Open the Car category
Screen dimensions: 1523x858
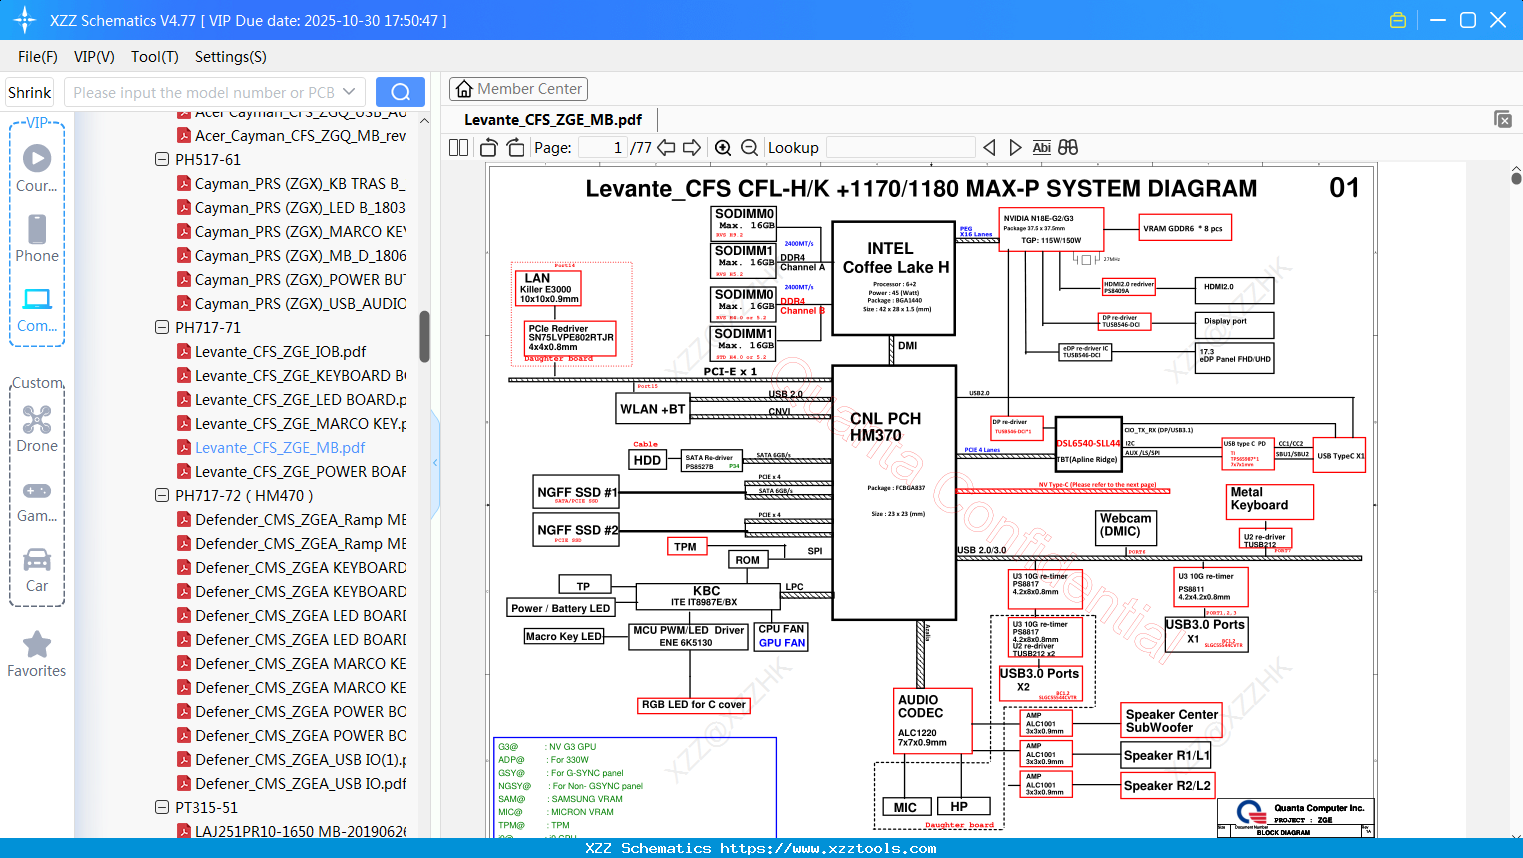pos(37,569)
